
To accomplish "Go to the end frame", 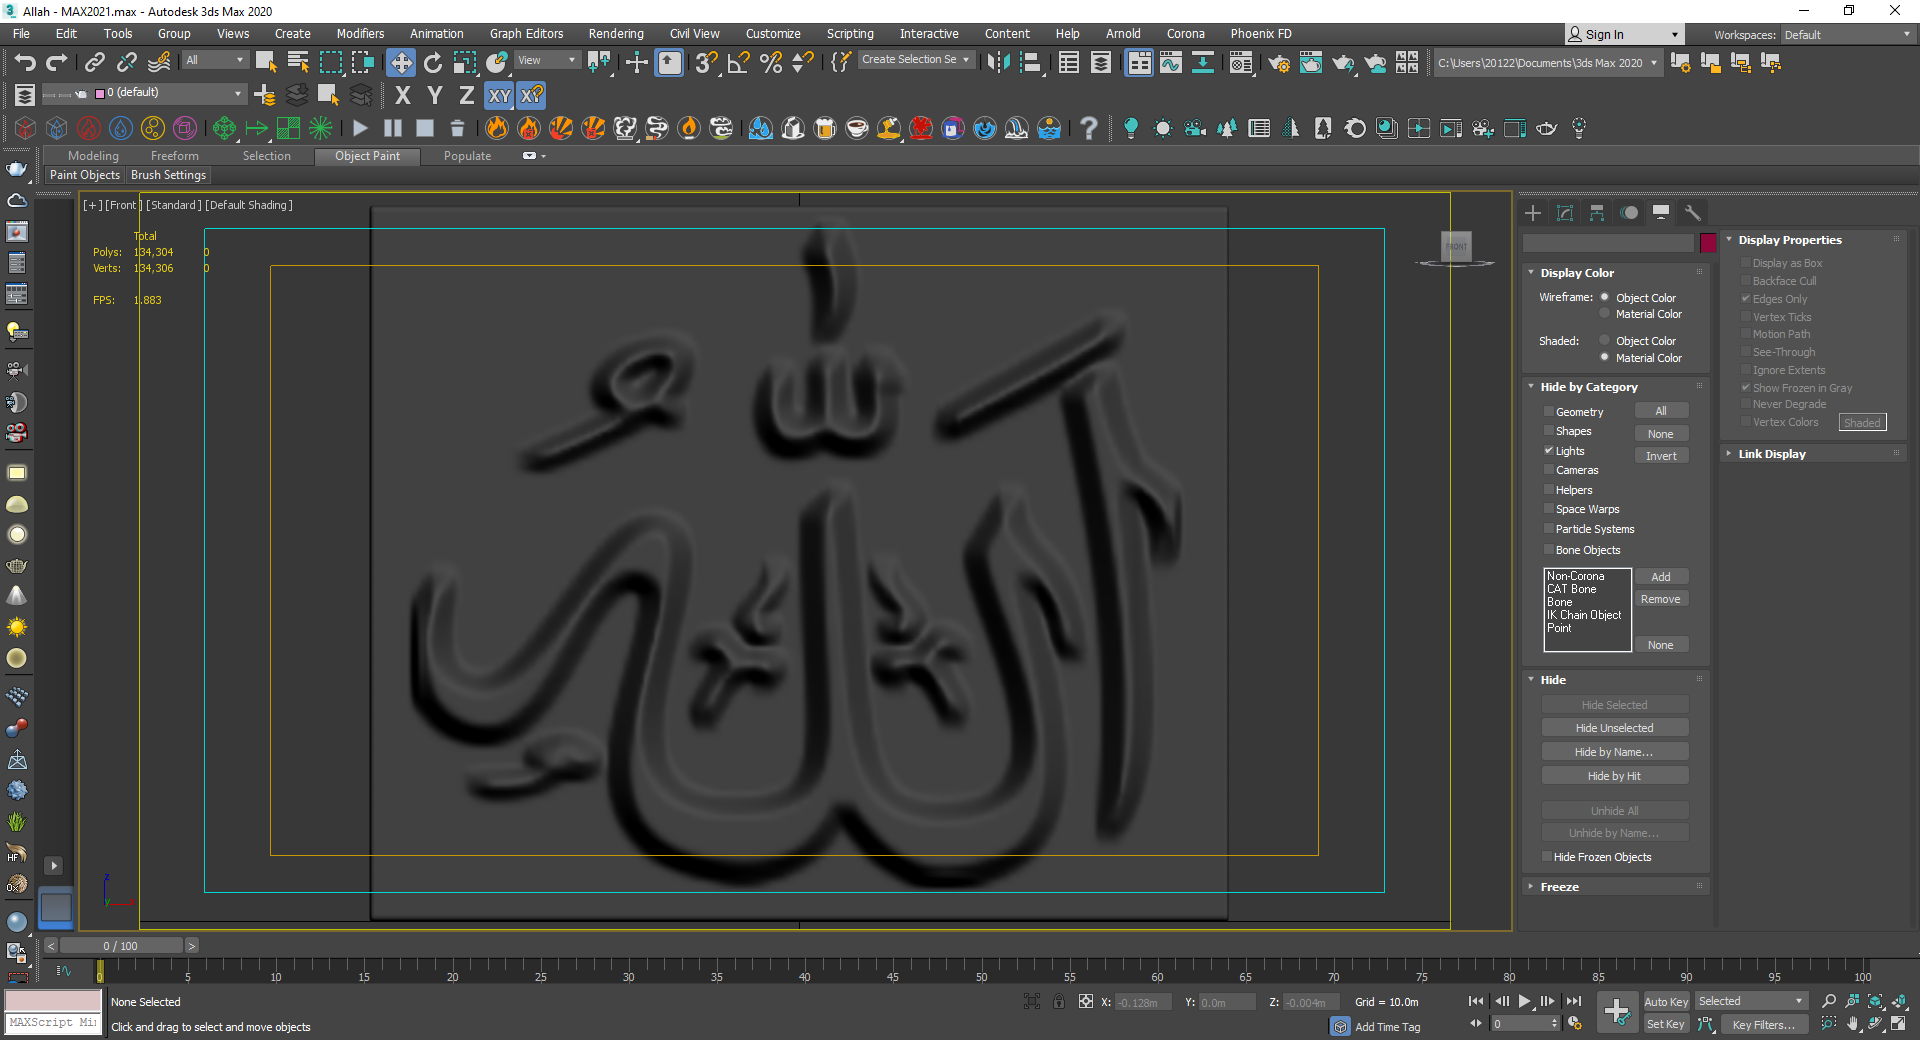I will [x=1574, y=1001].
